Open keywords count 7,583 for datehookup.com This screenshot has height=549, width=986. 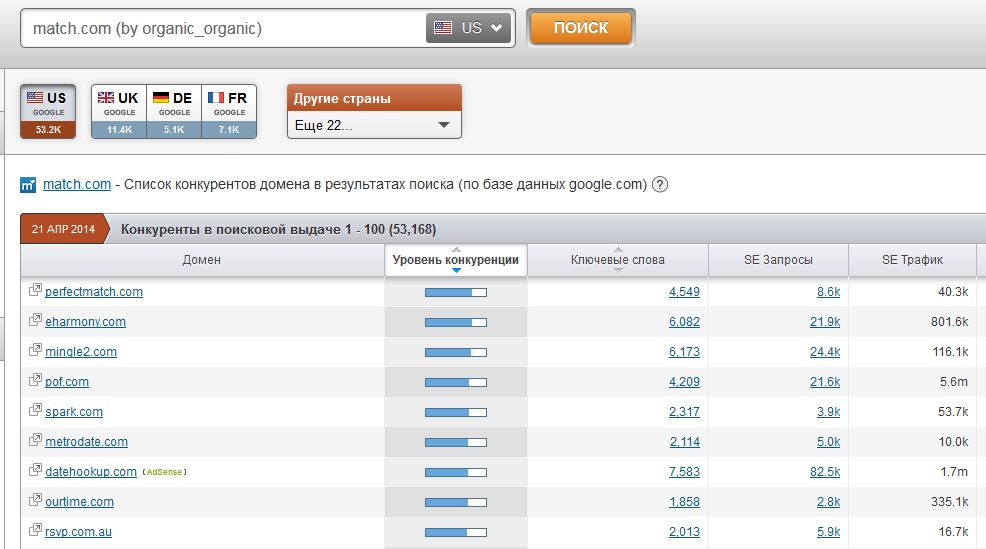point(684,472)
